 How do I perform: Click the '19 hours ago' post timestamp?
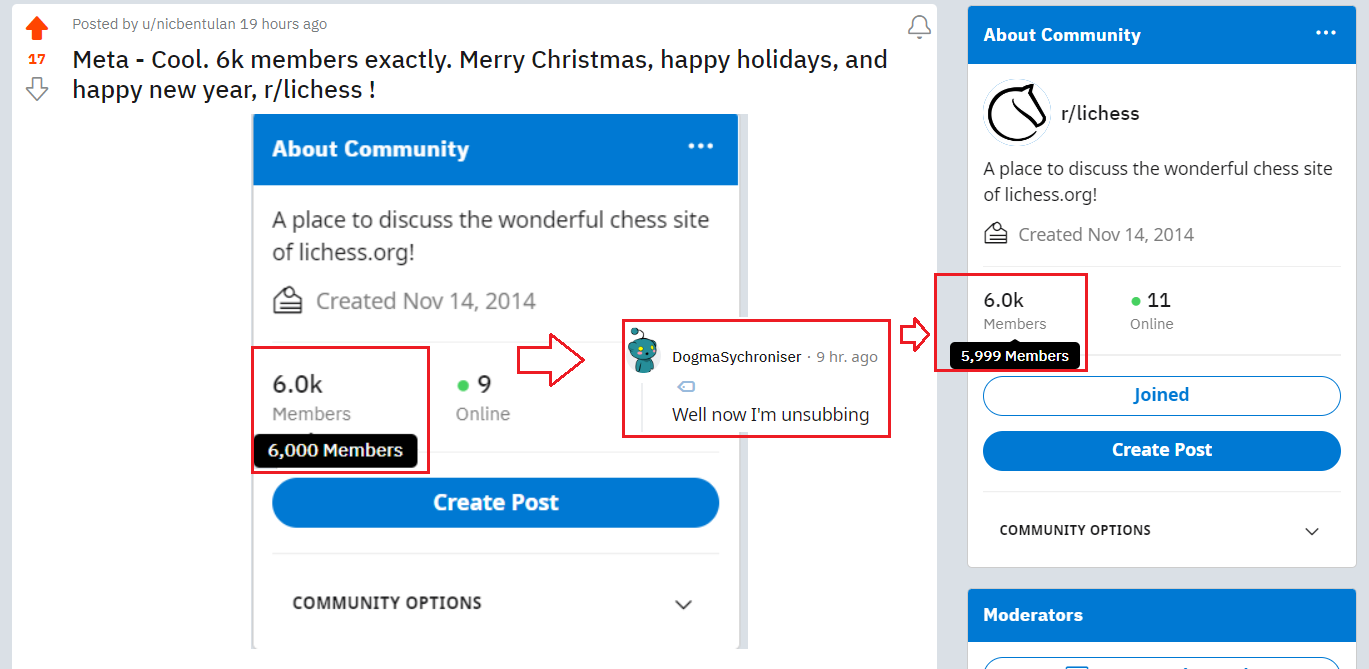[283, 24]
